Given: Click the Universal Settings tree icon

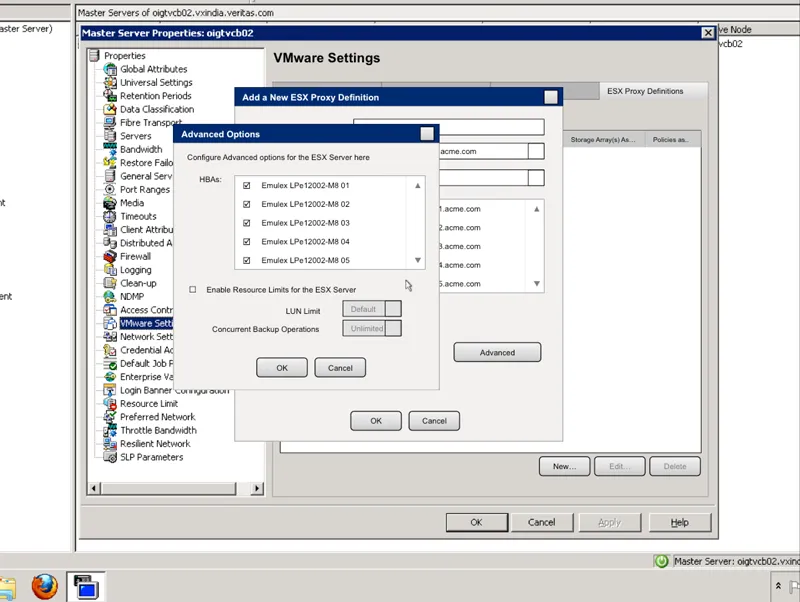Looking at the screenshot, I should coord(110,82).
